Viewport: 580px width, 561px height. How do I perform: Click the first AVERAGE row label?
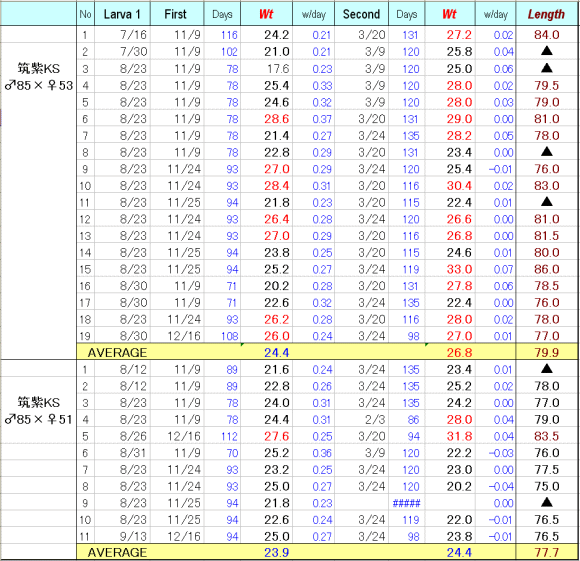point(117,352)
